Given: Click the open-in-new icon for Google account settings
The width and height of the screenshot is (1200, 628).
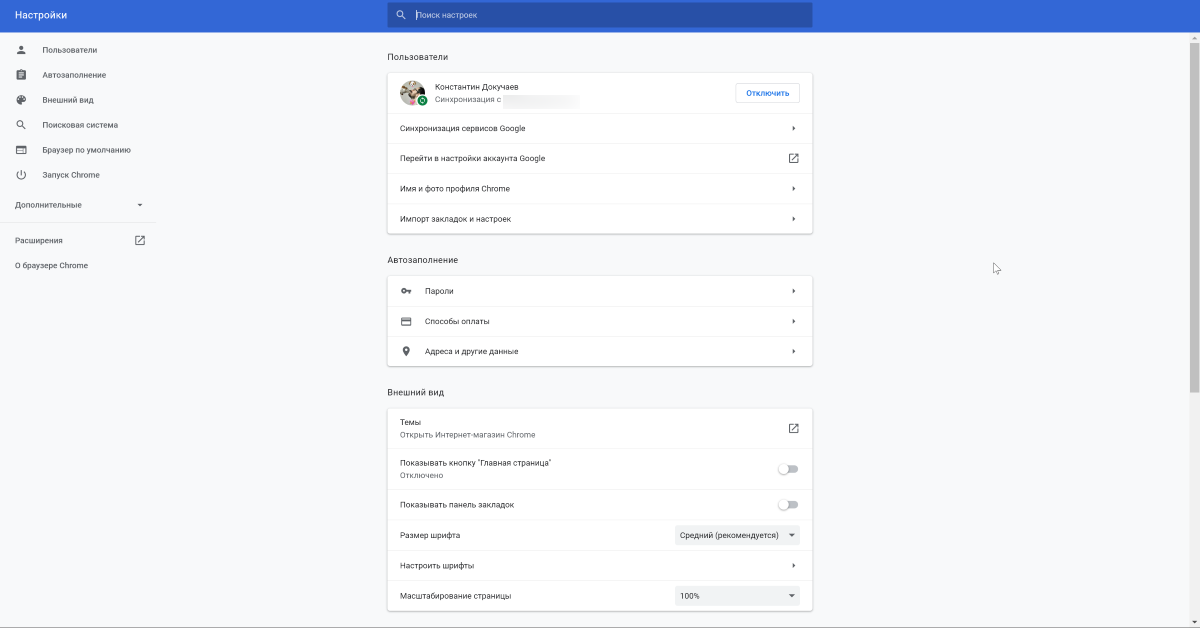Looking at the screenshot, I should [x=793, y=158].
